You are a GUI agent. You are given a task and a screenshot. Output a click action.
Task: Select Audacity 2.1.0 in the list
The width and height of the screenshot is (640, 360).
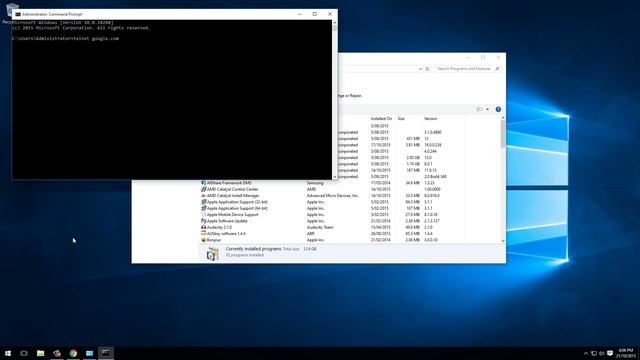[332, 227]
